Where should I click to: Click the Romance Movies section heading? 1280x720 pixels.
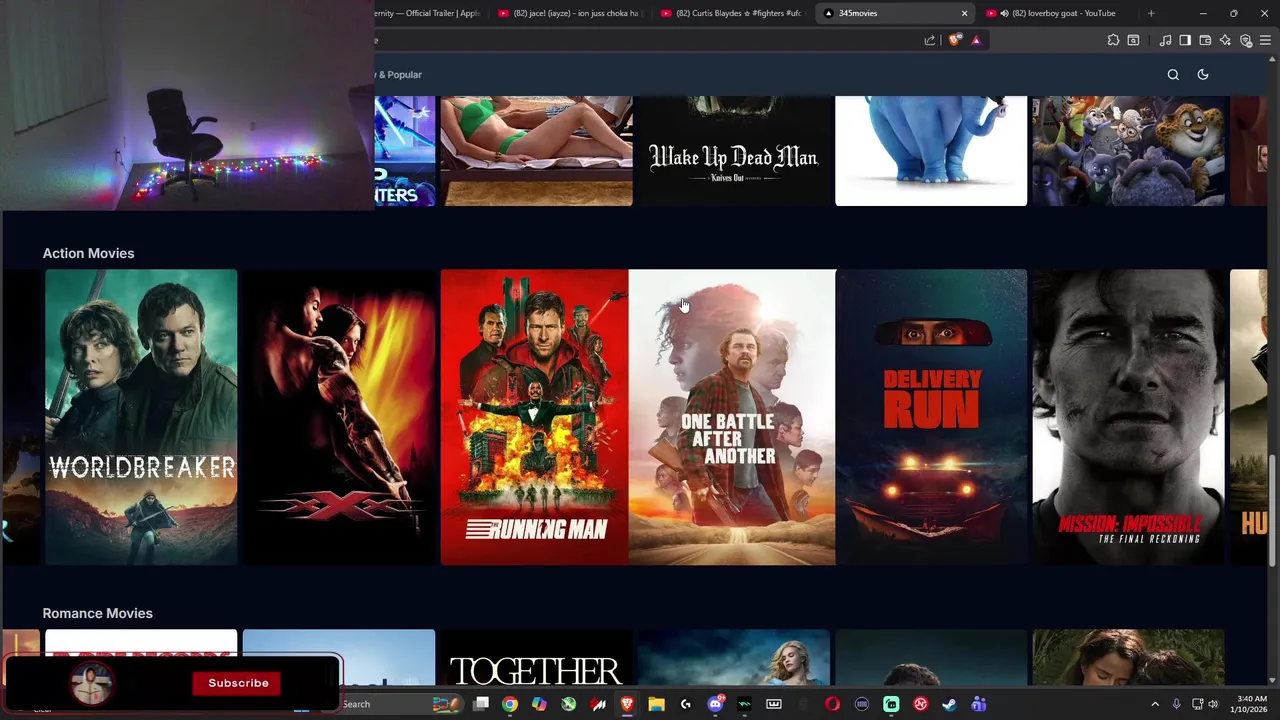click(97, 613)
